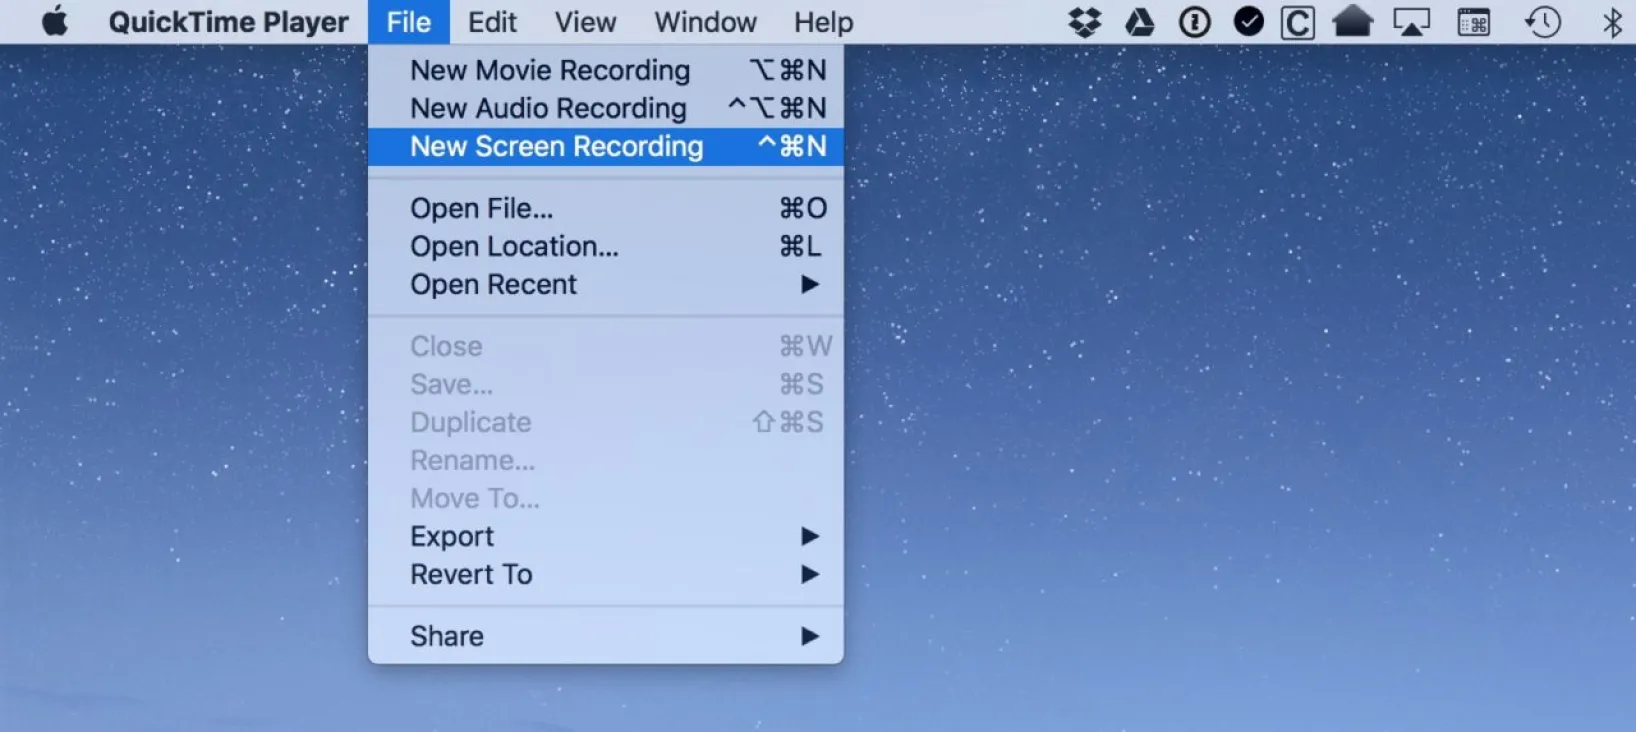Screen dimensions: 1636x732
Task: Choose Open File... from menu
Action: (x=605, y=208)
